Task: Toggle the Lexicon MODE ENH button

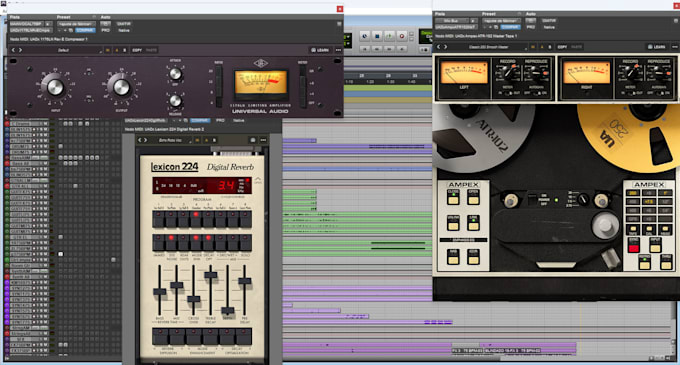Action: pos(196,243)
